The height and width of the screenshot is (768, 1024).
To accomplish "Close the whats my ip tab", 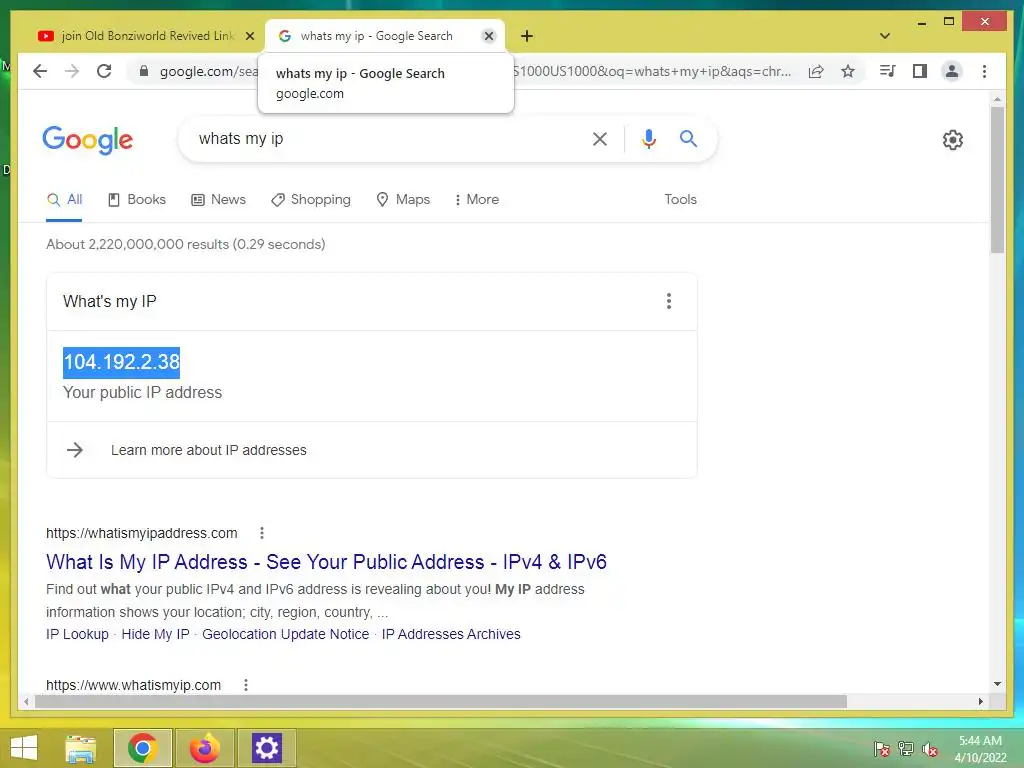I will pos(488,36).
